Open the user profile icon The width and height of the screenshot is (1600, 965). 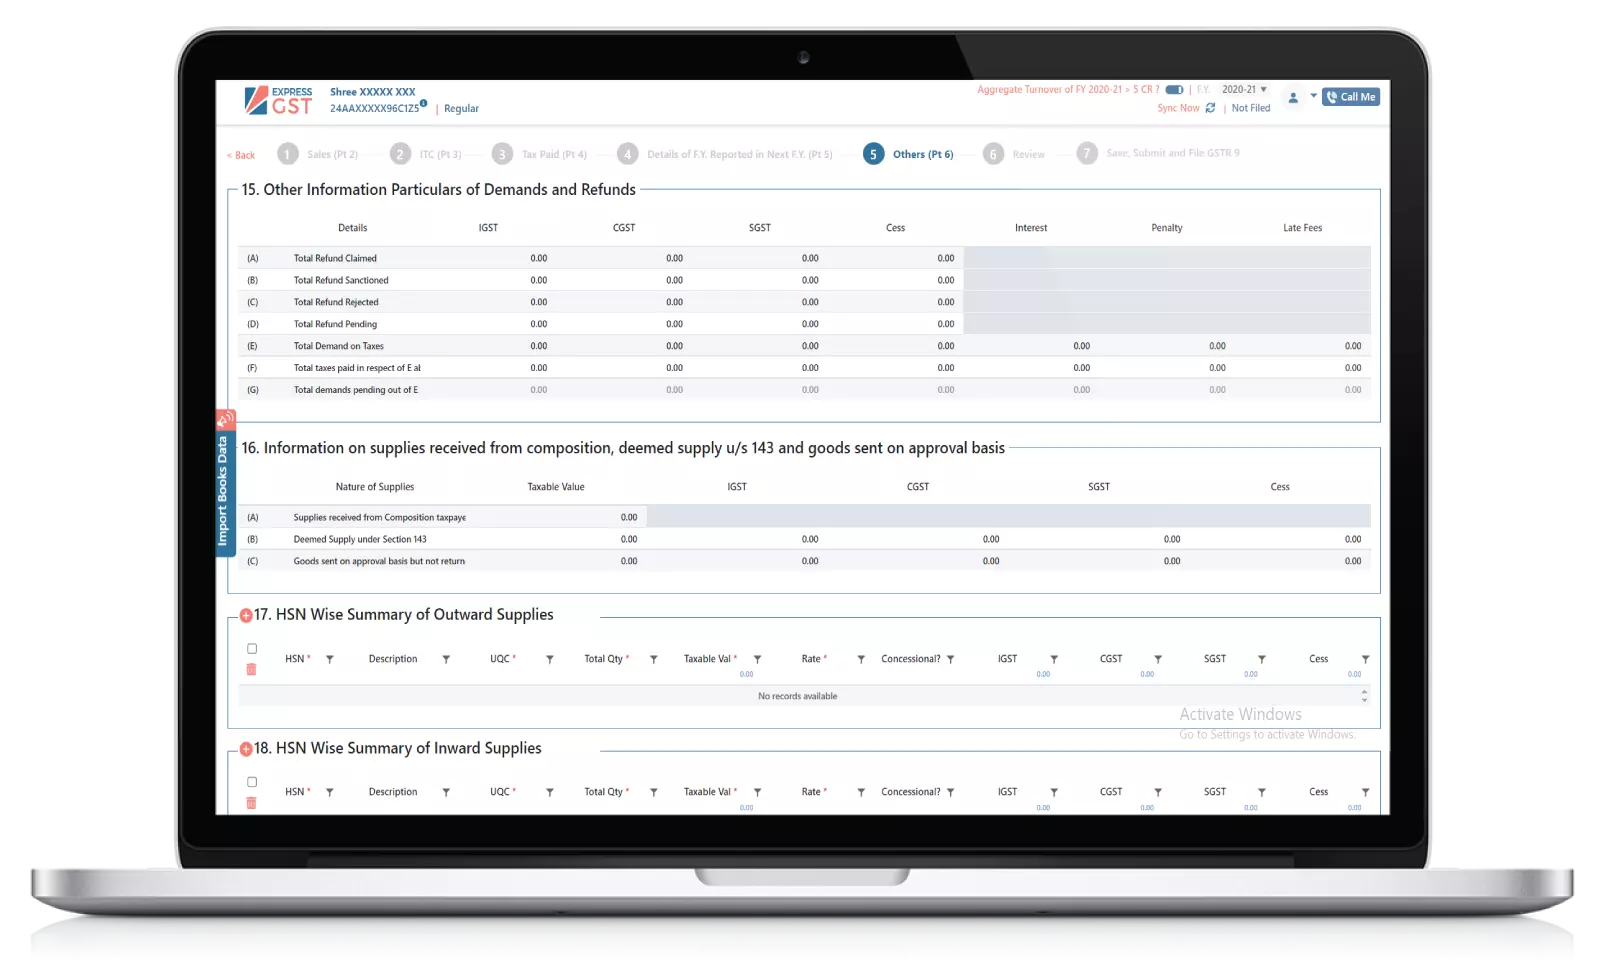(1293, 97)
